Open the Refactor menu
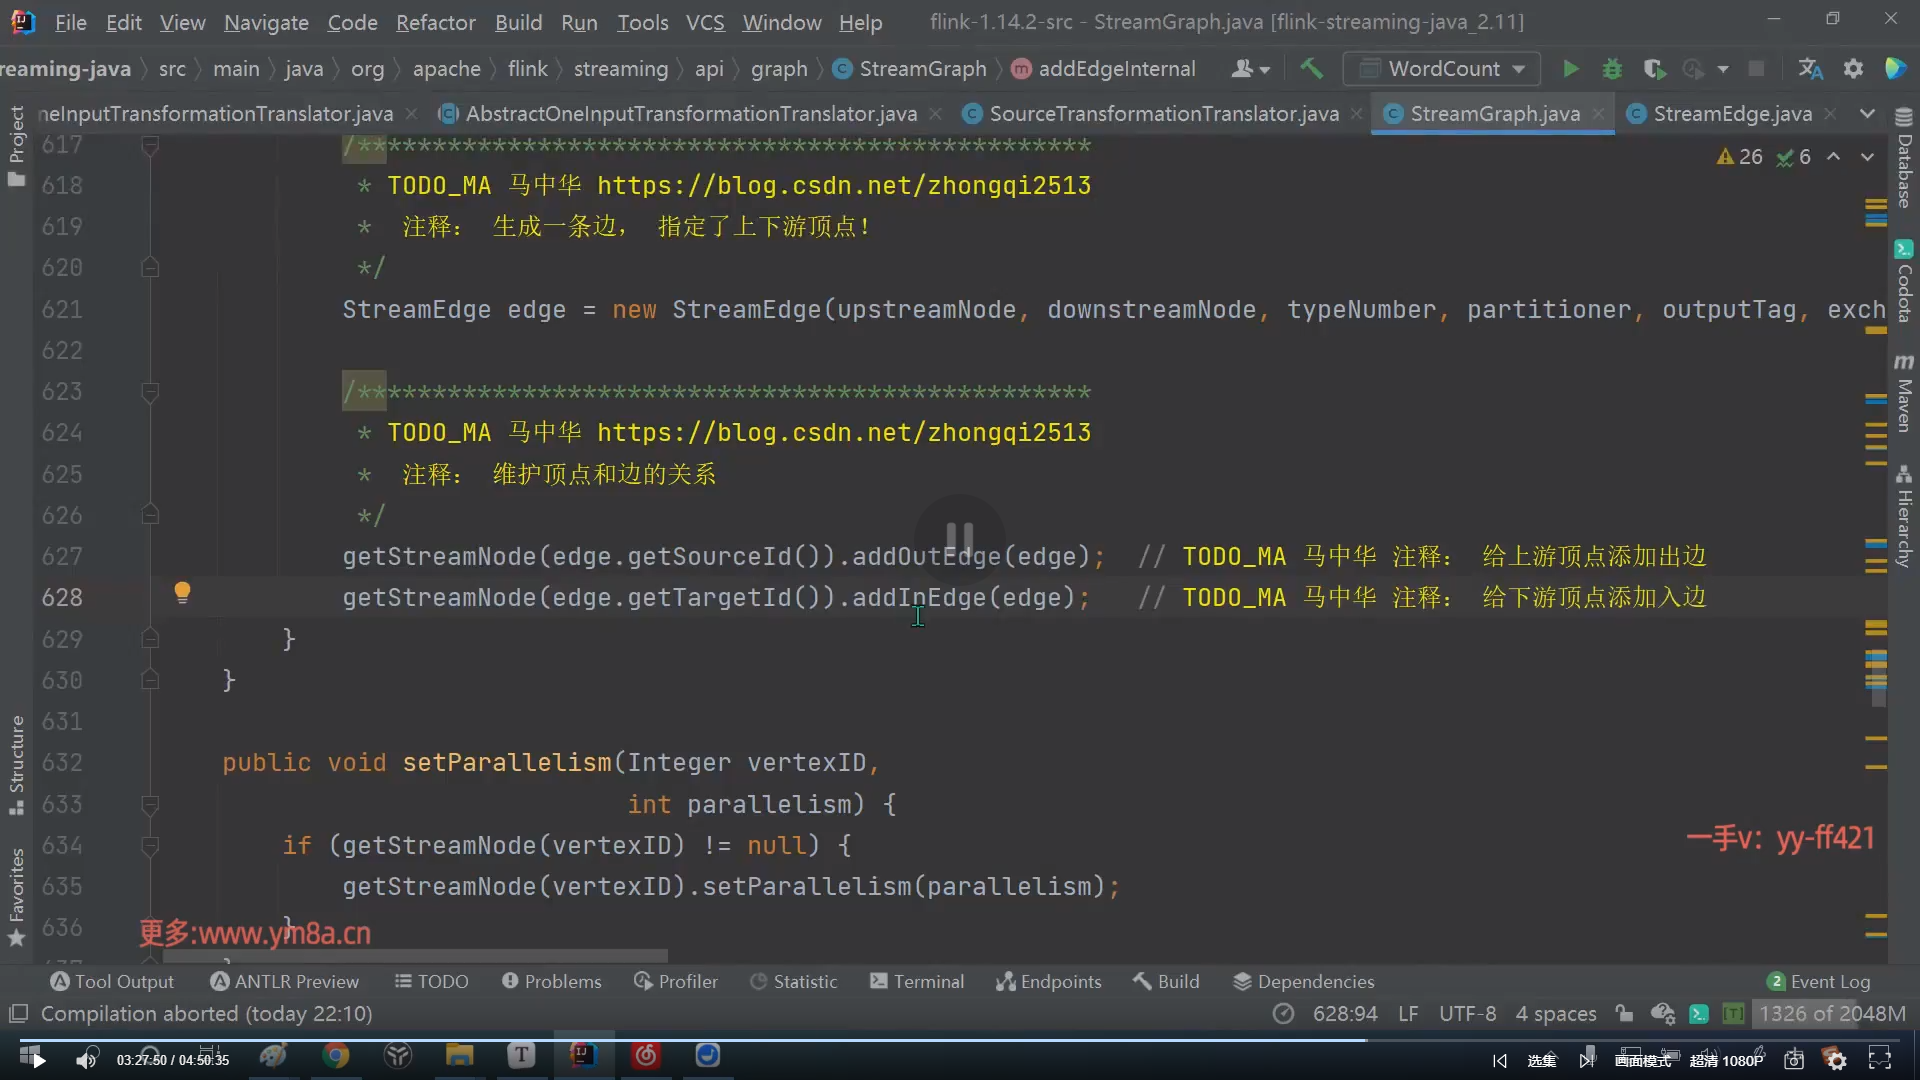Viewport: 1920px width, 1080px height. coord(435,22)
